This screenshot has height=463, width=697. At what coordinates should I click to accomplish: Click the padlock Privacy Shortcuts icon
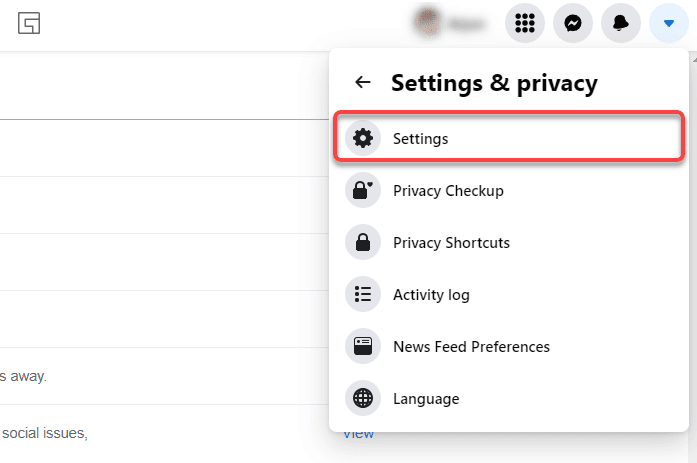coord(363,243)
